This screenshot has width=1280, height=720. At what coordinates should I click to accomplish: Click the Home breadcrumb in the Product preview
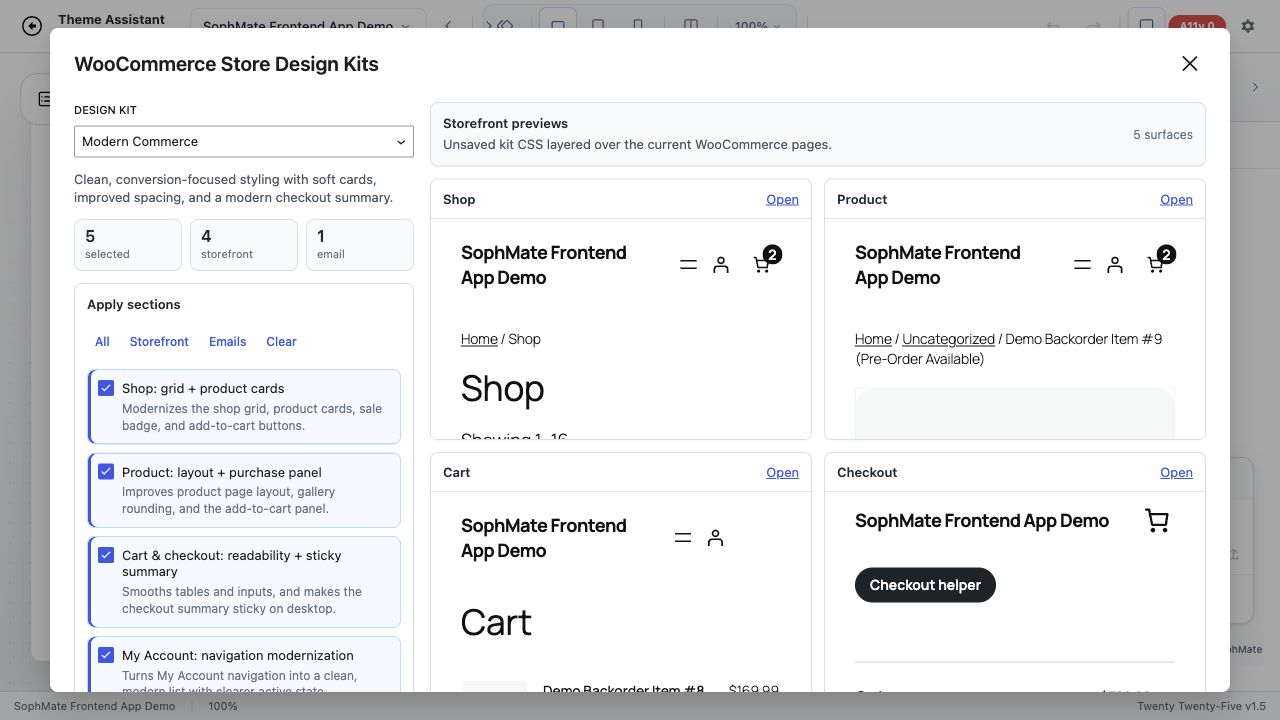click(x=873, y=339)
